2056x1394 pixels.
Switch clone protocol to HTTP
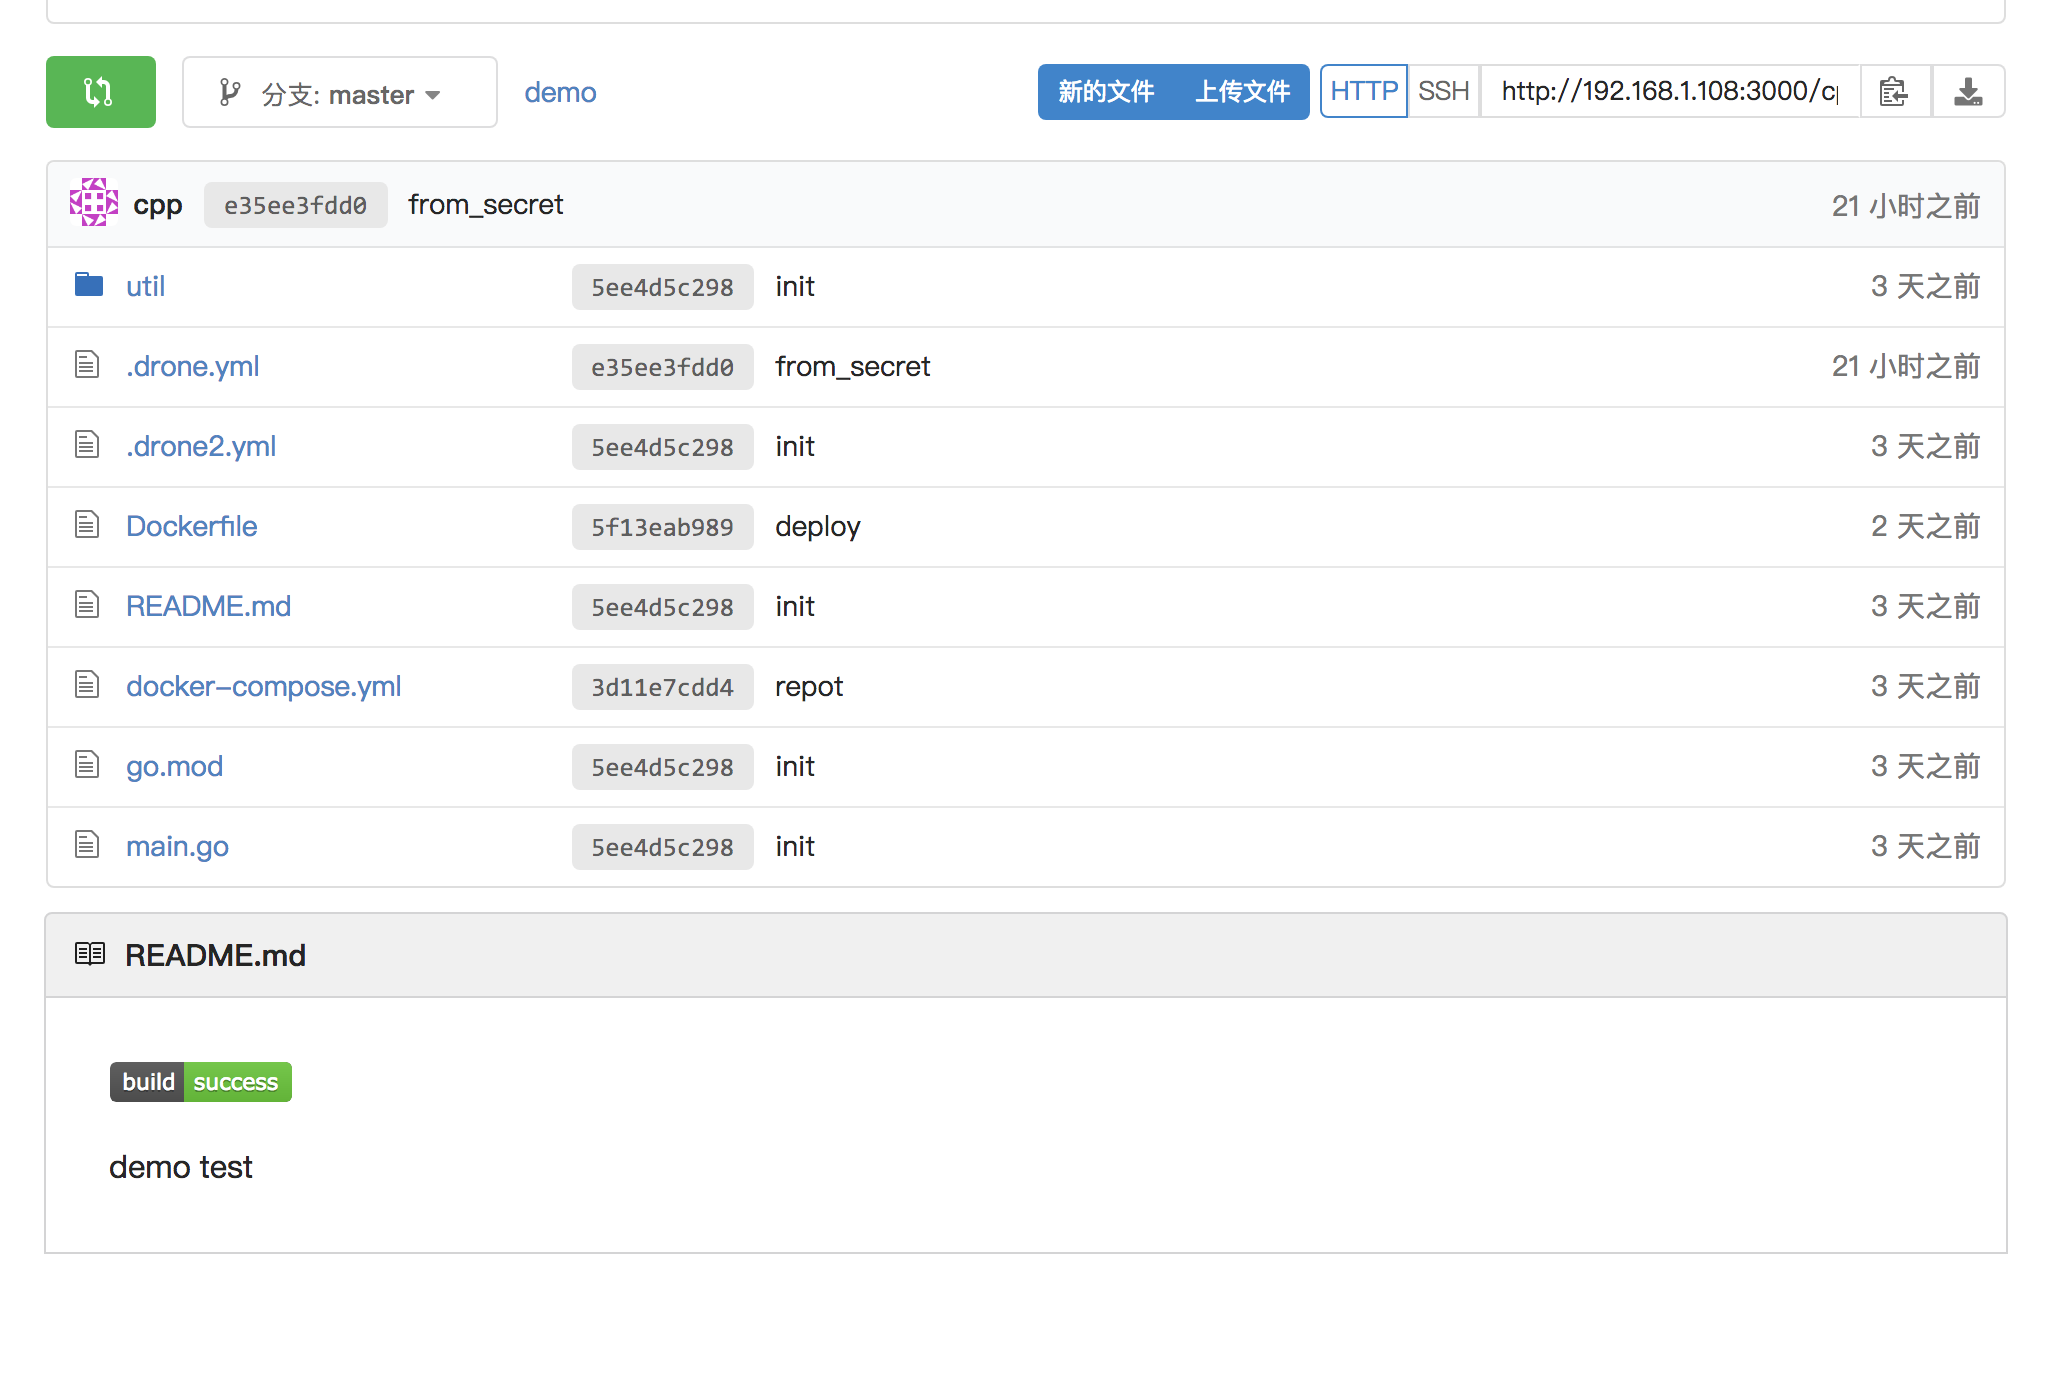[1363, 91]
